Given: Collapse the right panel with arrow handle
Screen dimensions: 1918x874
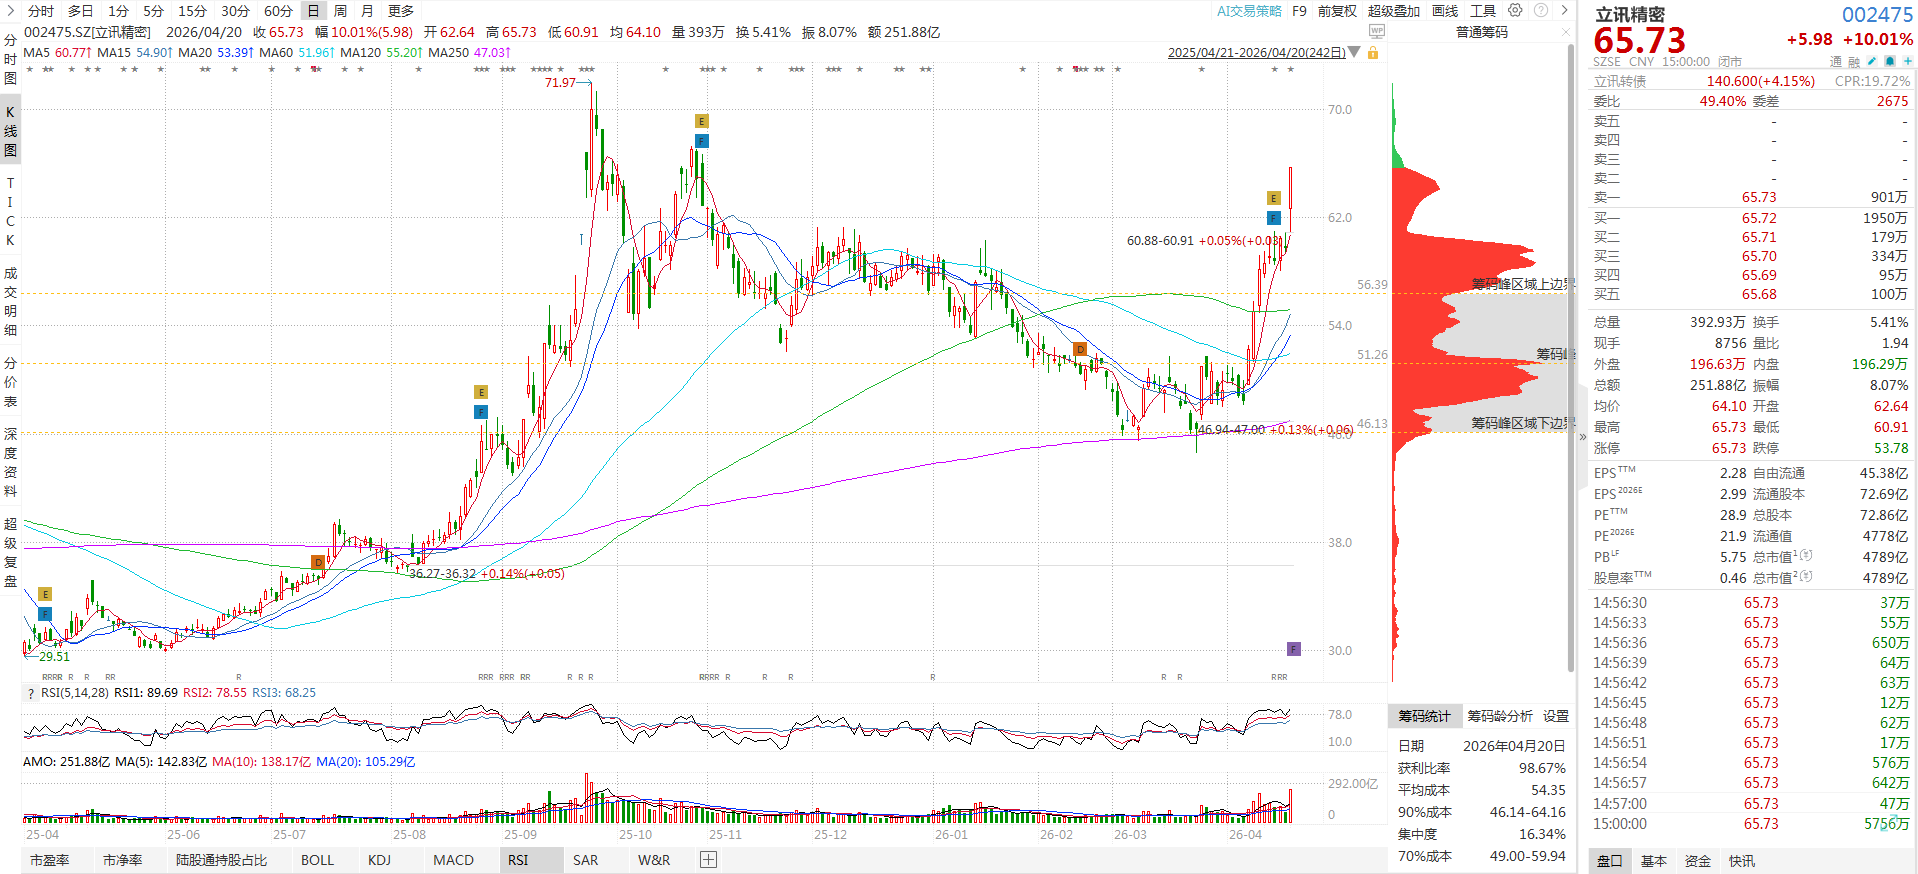Looking at the screenshot, I should pos(1582,437).
